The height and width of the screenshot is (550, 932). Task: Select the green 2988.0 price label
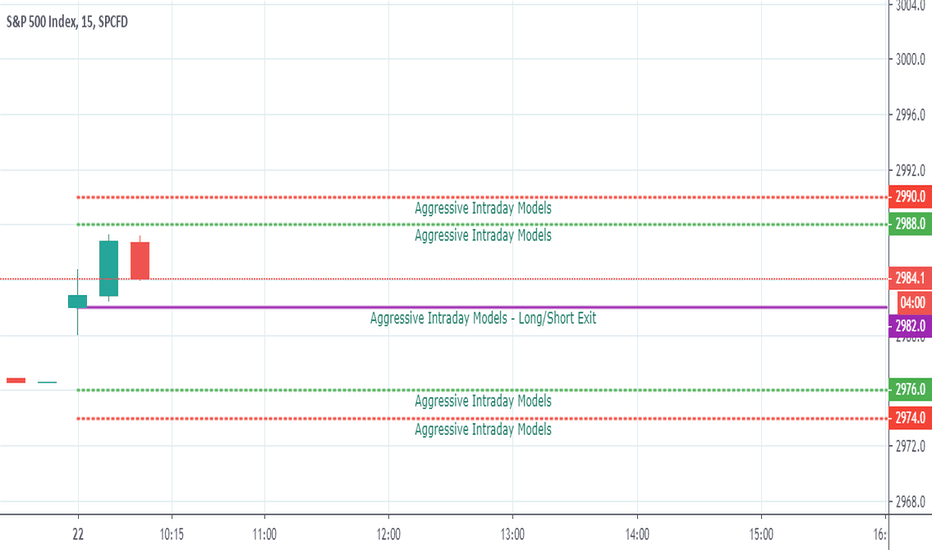(x=910, y=224)
